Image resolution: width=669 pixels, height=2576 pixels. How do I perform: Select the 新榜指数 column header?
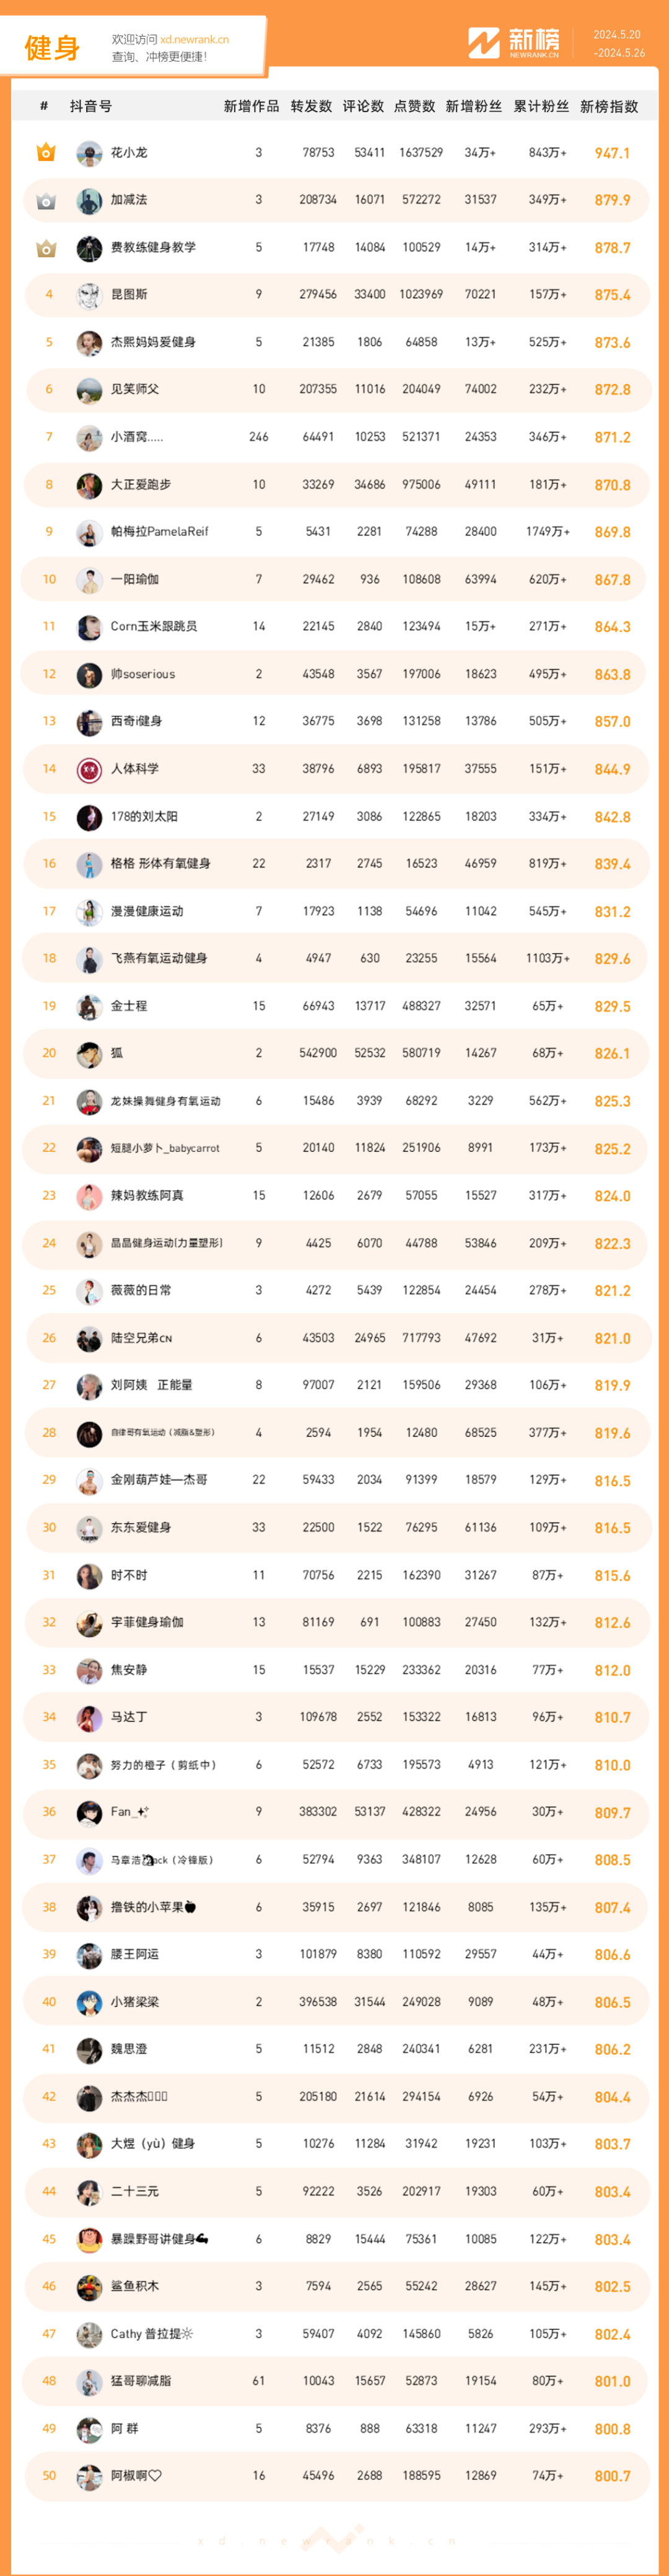pos(609,106)
